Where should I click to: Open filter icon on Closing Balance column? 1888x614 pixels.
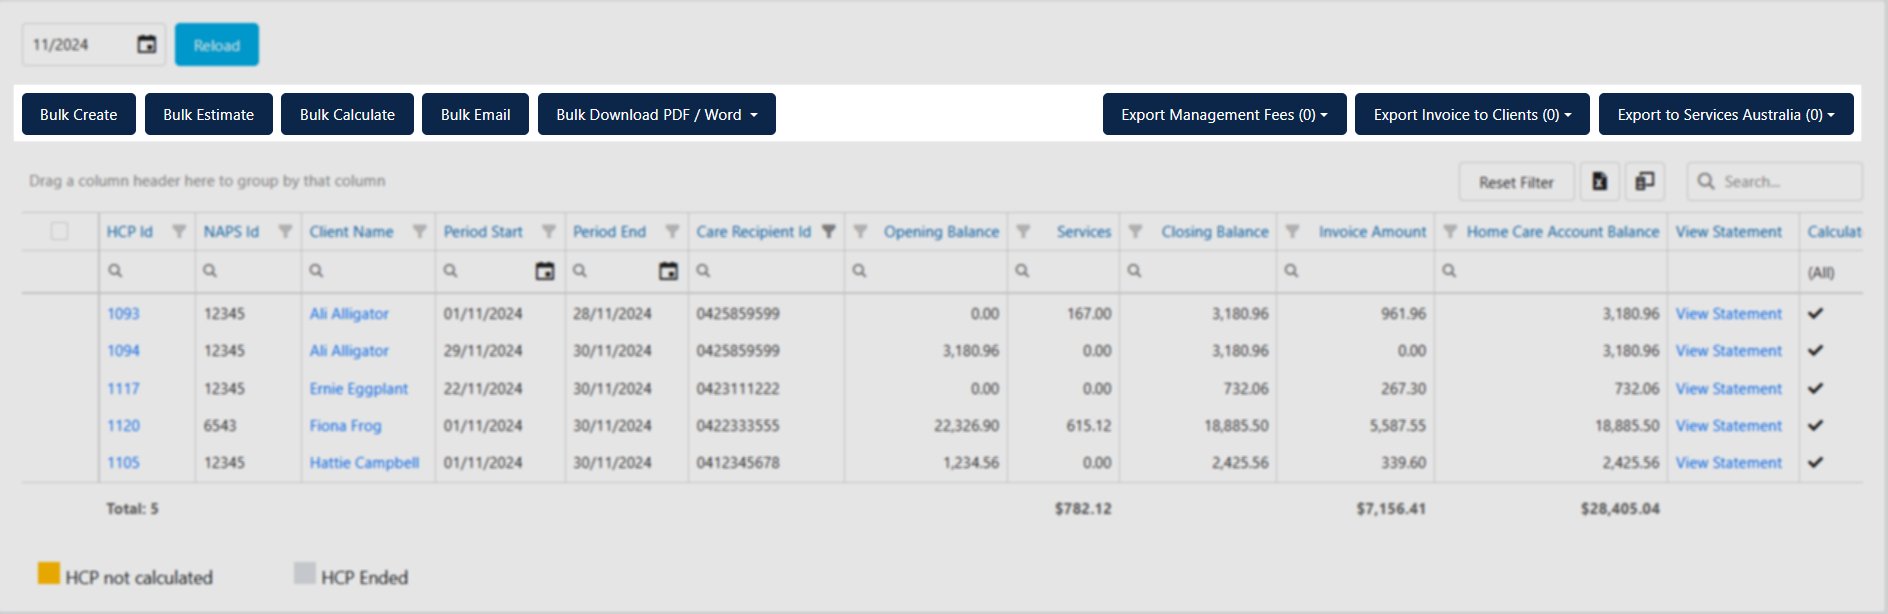[x=1135, y=231]
